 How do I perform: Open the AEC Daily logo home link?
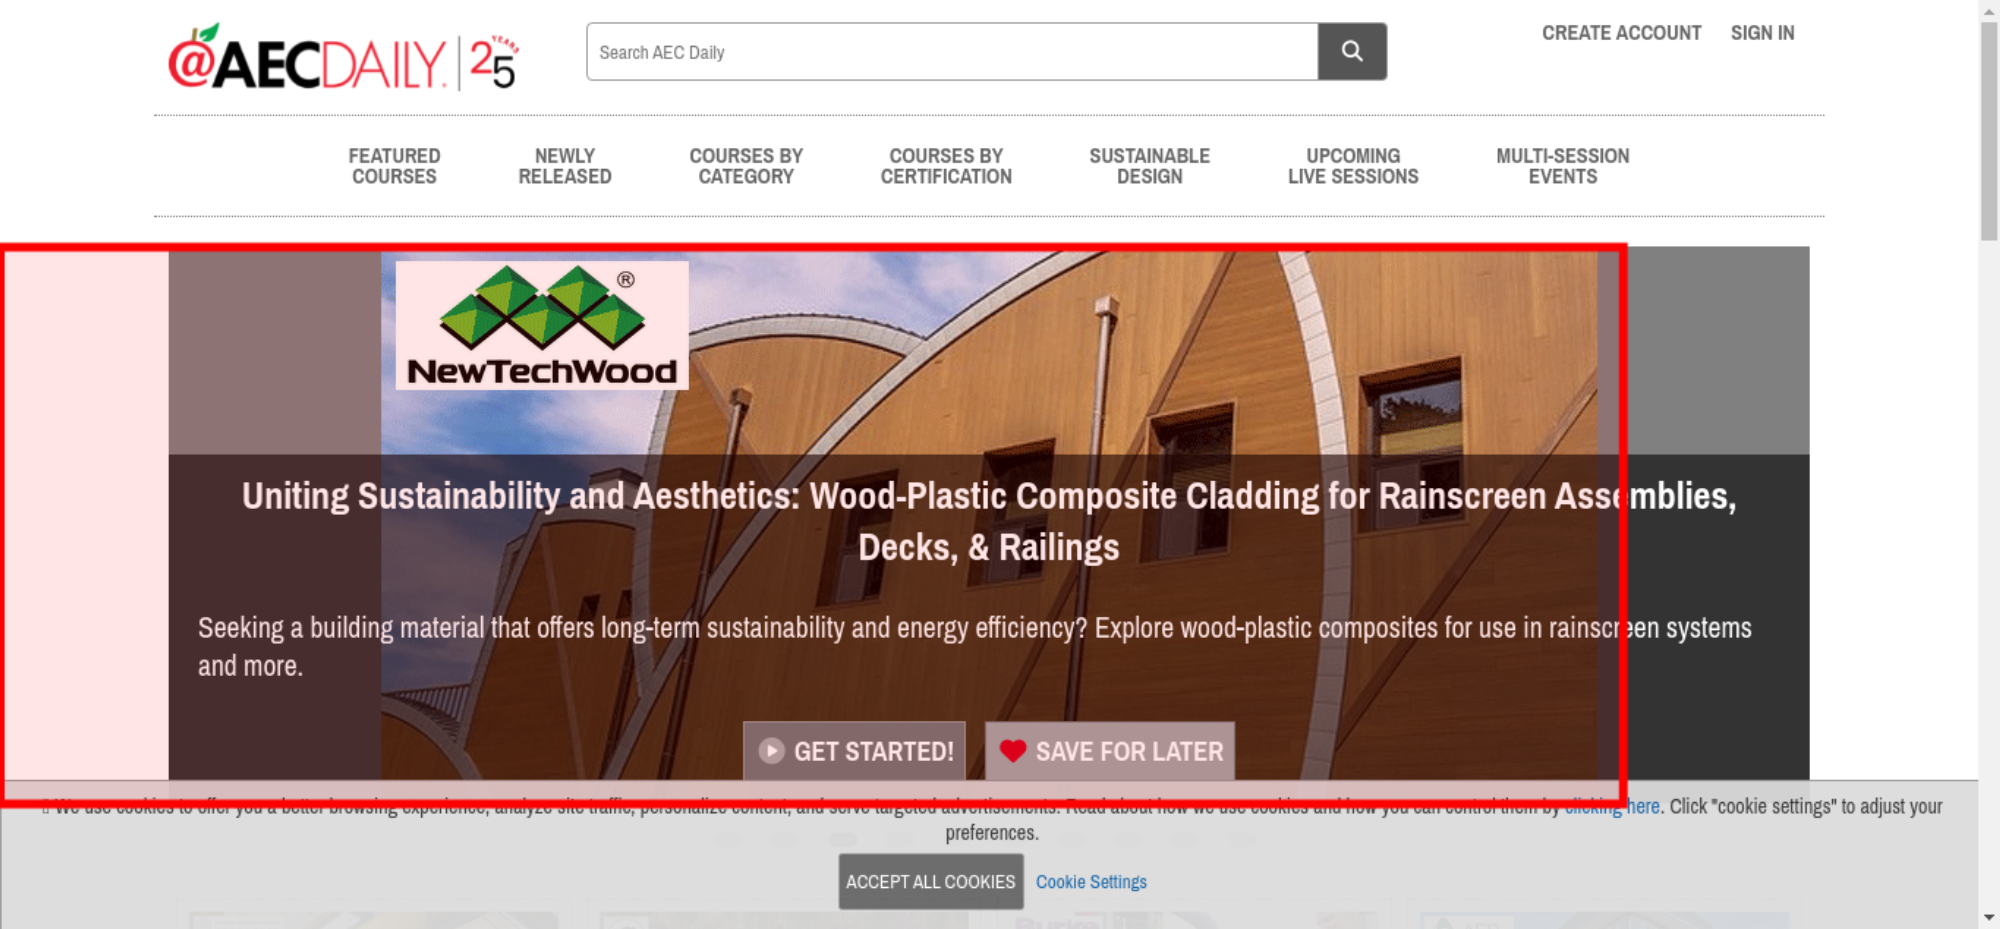pyautogui.click(x=343, y=59)
